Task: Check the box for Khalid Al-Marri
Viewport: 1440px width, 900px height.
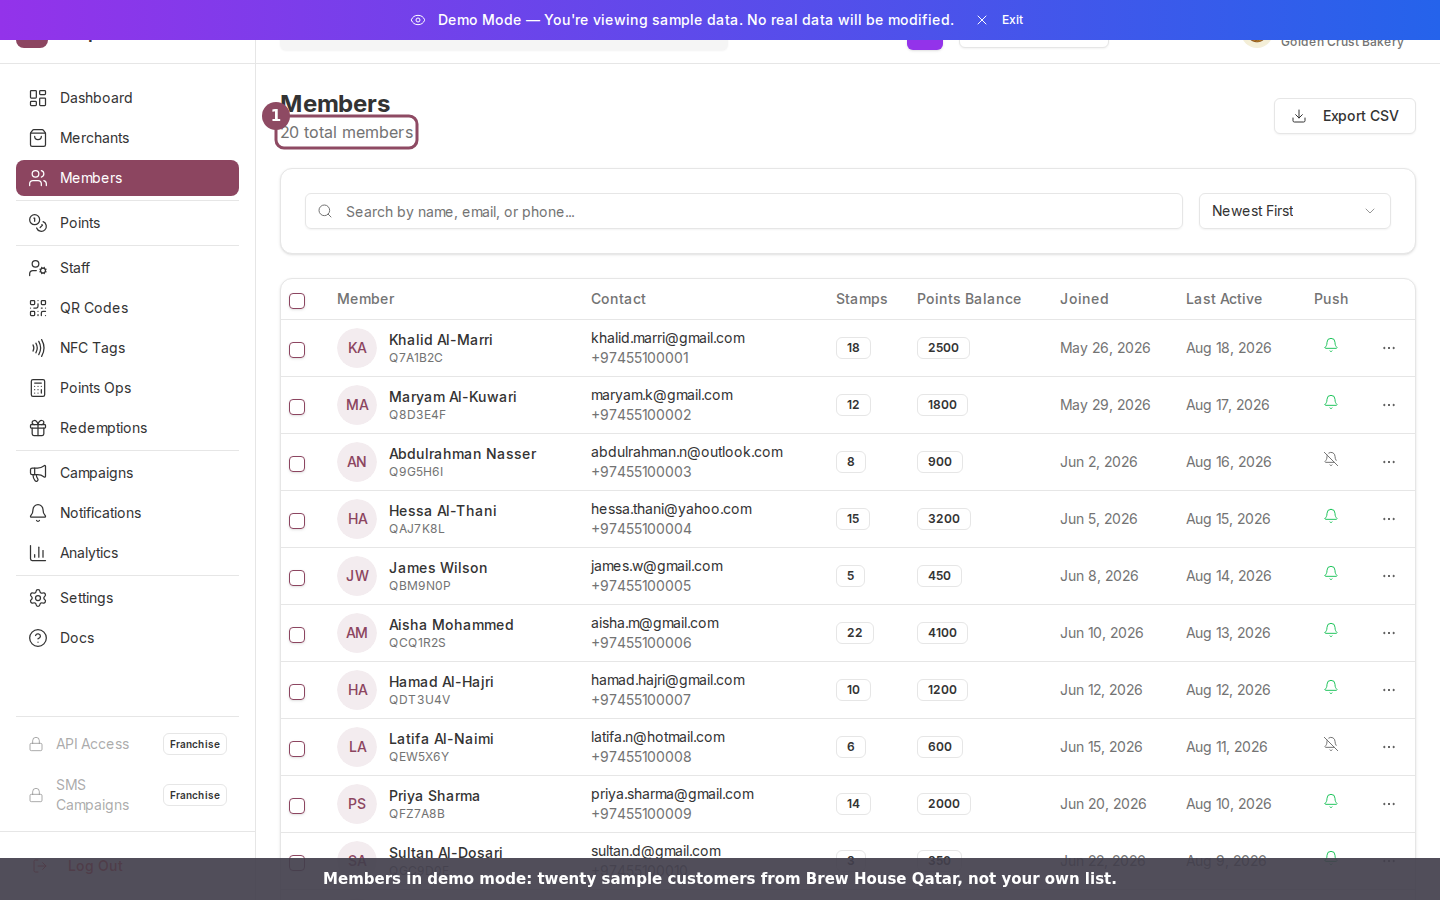Action: click(297, 350)
